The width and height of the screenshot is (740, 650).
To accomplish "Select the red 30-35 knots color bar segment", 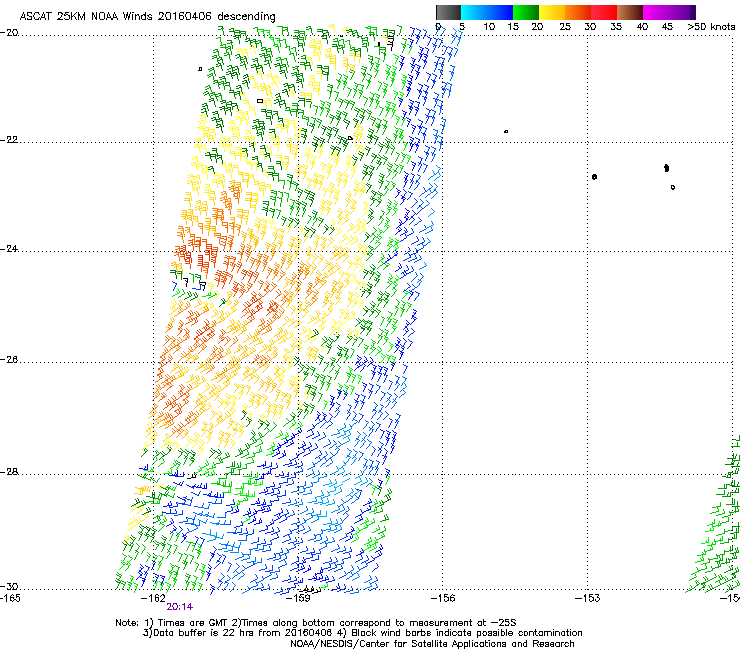I will pos(604,12).
